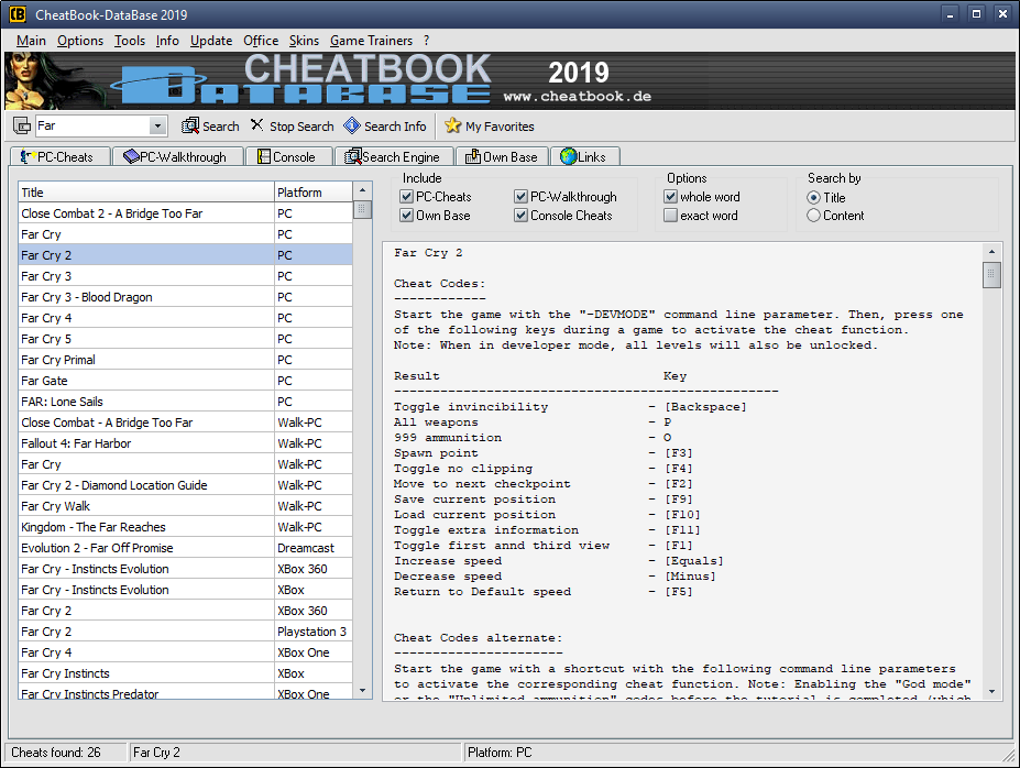Toggle the Own Base include checkbox
Image resolution: width=1020 pixels, height=768 pixels.
(x=407, y=215)
